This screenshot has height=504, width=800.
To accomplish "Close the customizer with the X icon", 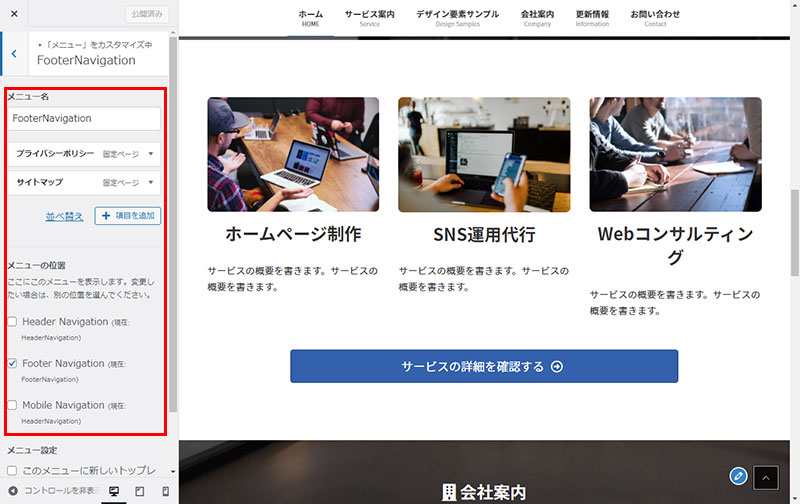I will [x=13, y=14].
